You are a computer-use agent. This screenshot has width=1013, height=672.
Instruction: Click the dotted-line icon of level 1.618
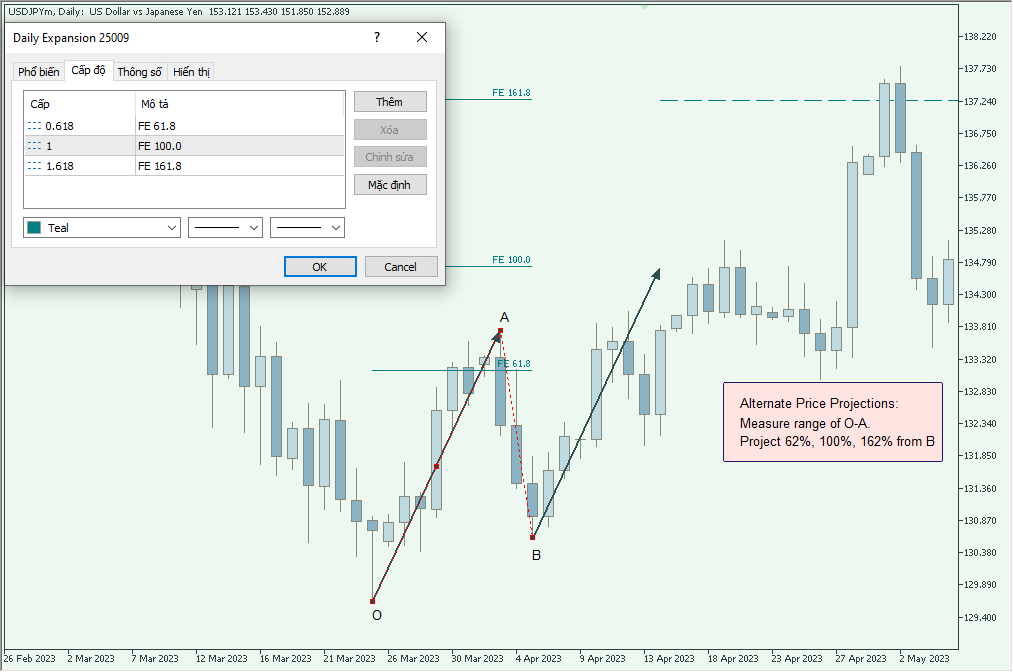[x=35, y=166]
